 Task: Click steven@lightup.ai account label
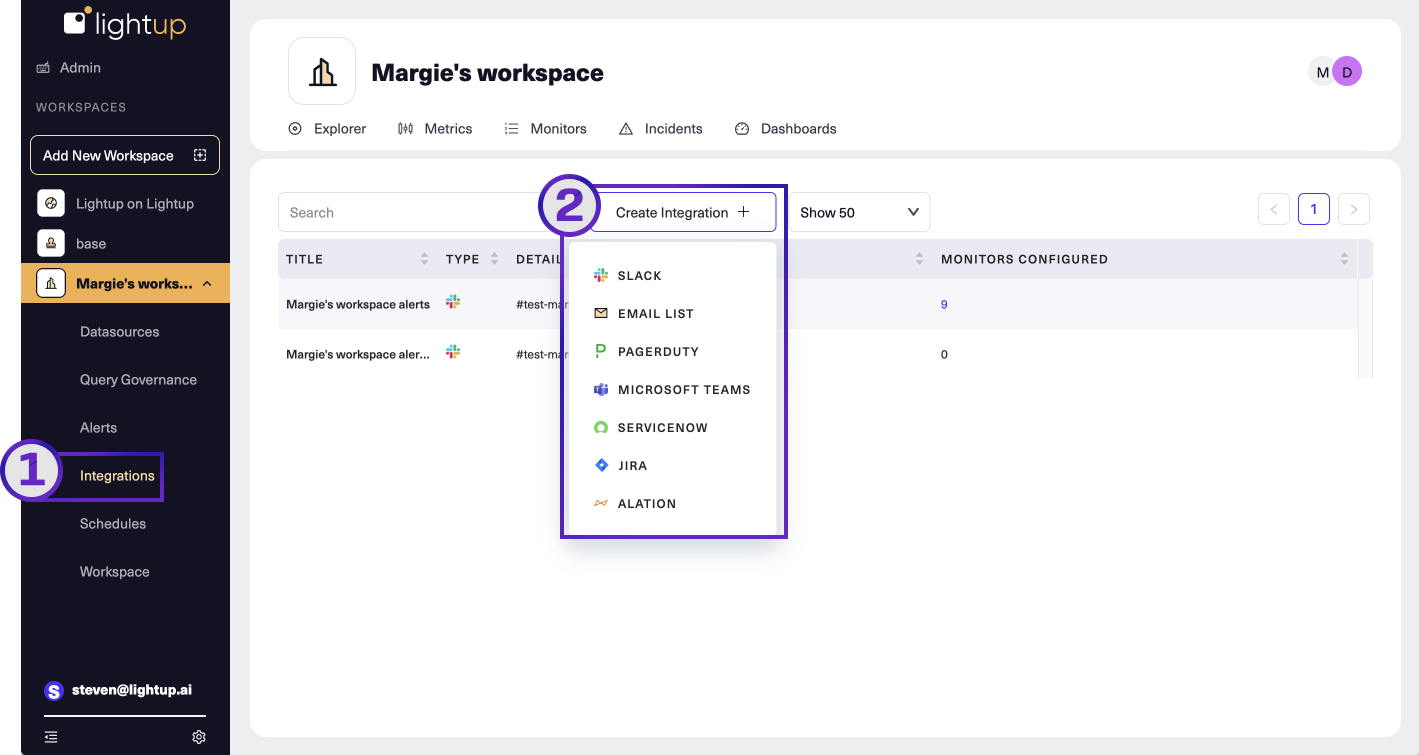click(132, 690)
